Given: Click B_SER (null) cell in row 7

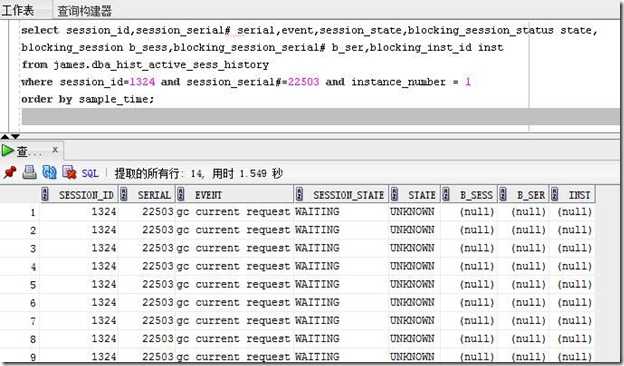Looking at the screenshot, I should (x=524, y=321).
